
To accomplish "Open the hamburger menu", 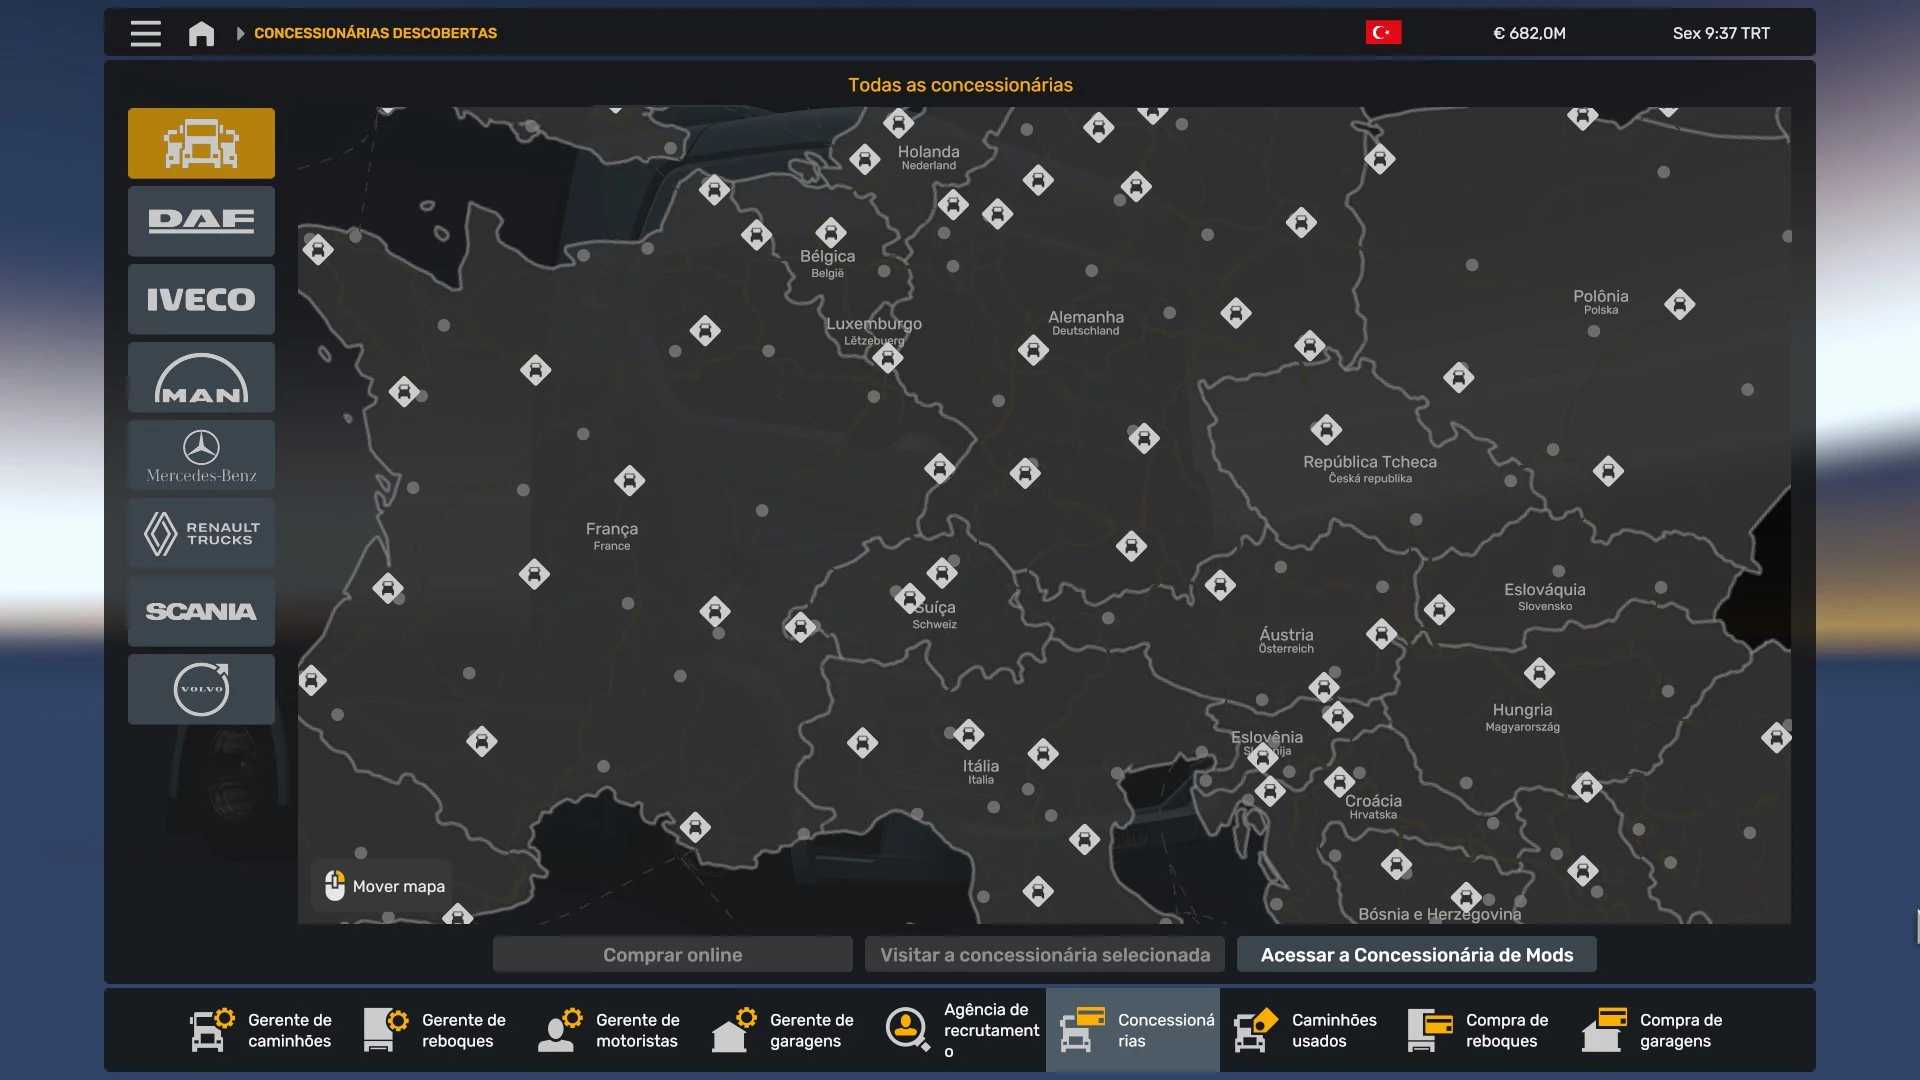I will pyautogui.click(x=145, y=33).
